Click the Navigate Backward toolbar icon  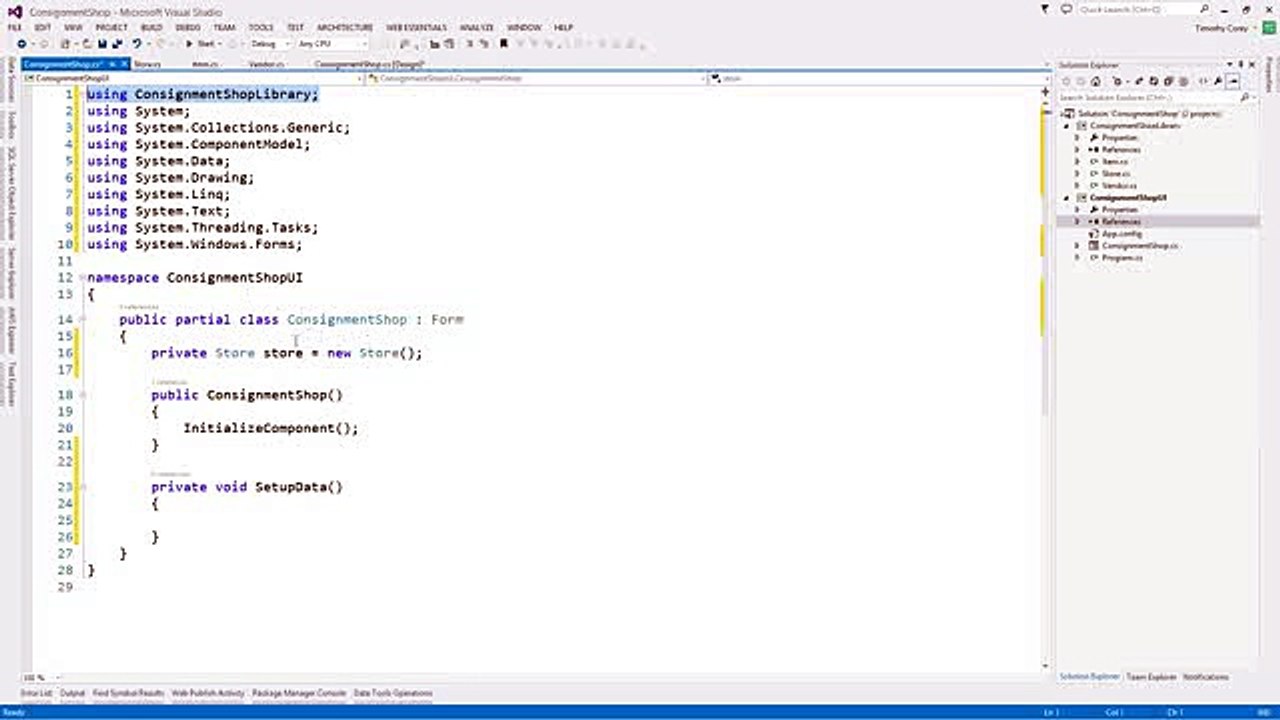(x=21, y=44)
